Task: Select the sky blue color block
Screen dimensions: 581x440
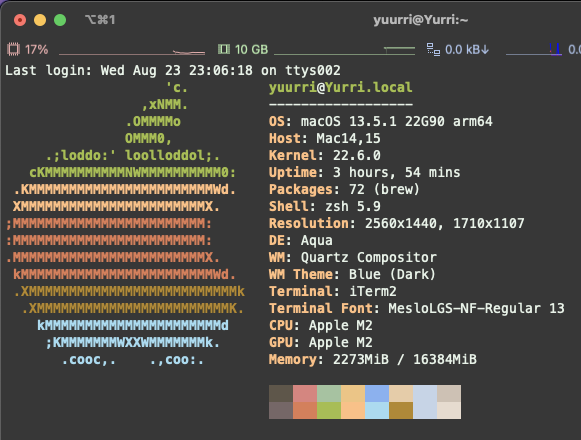Action: pos(377,410)
